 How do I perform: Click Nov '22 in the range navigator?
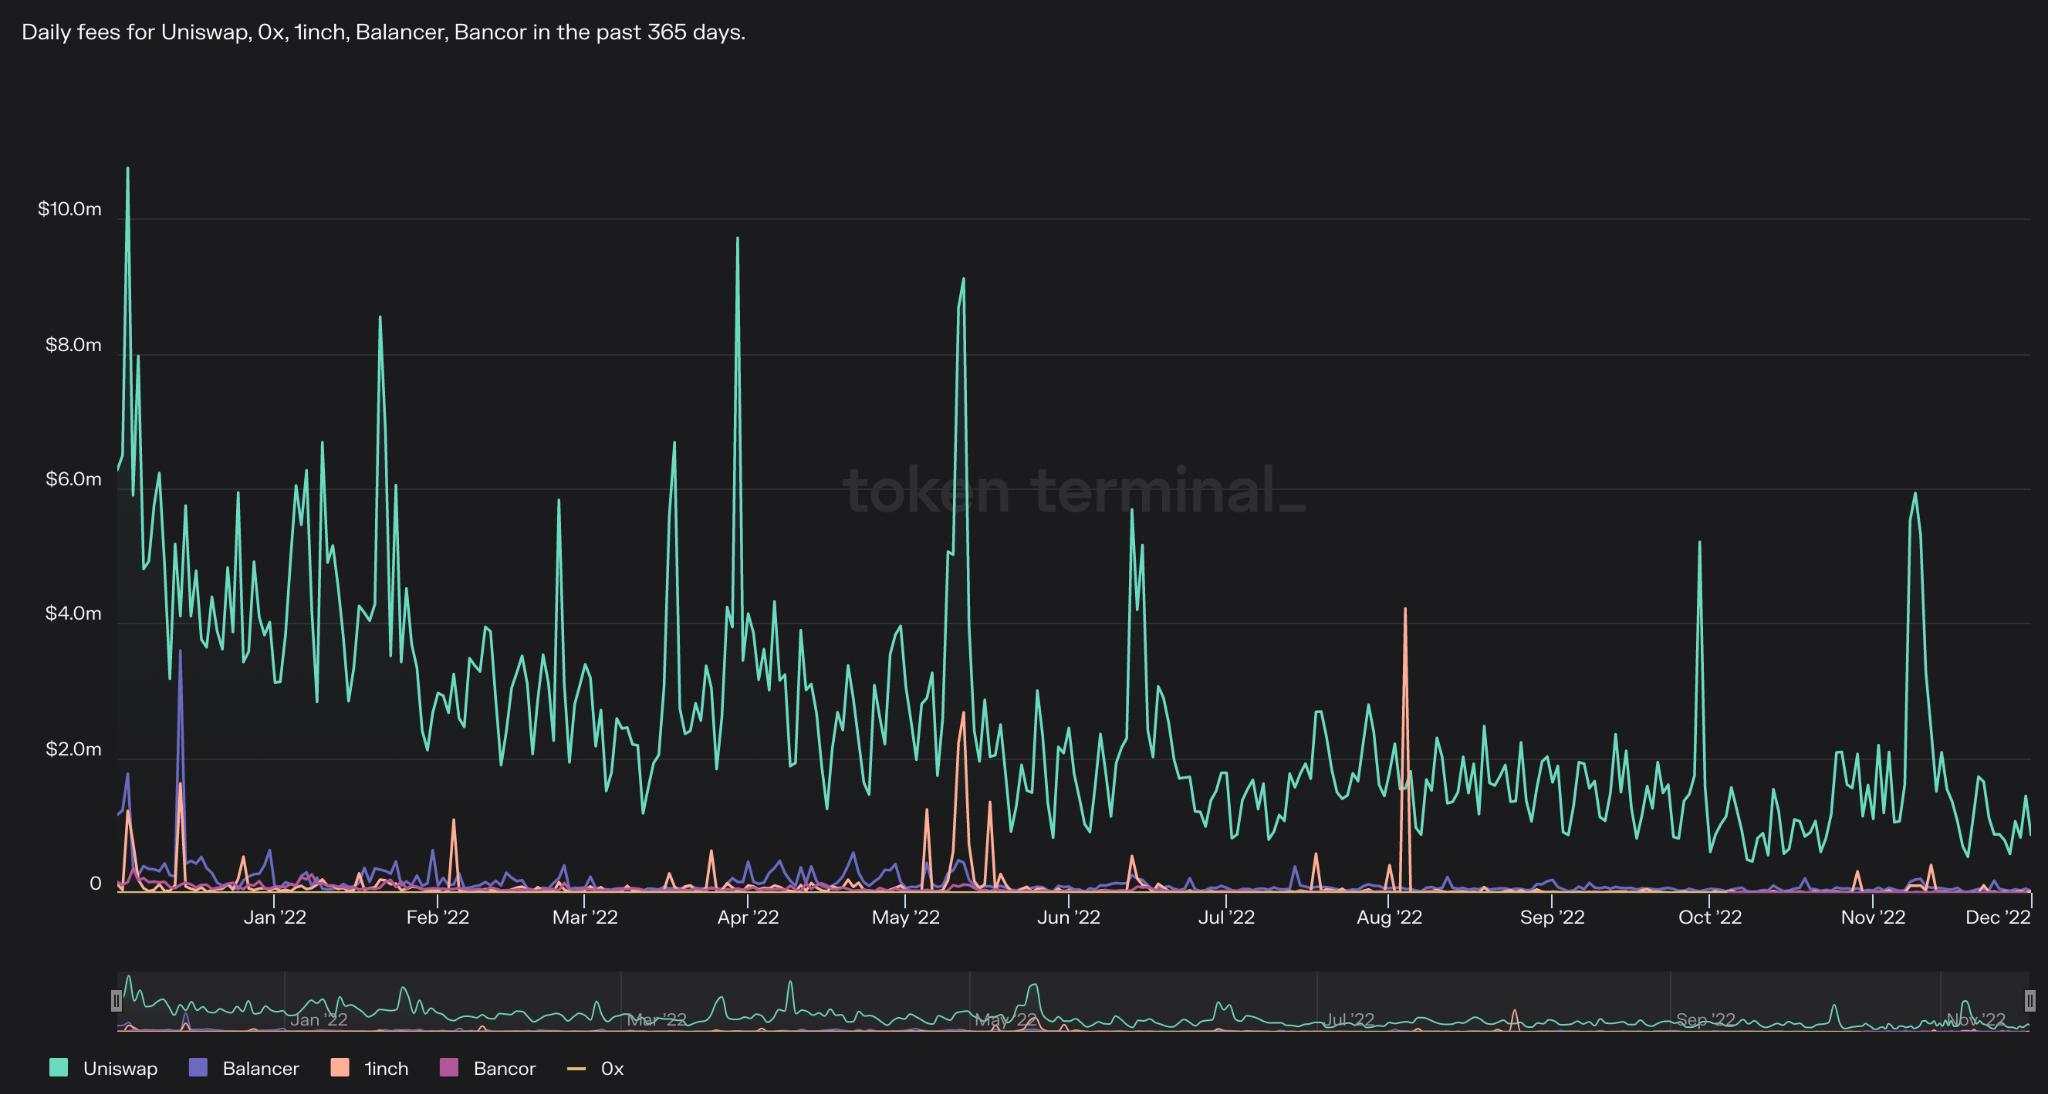[1975, 1020]
